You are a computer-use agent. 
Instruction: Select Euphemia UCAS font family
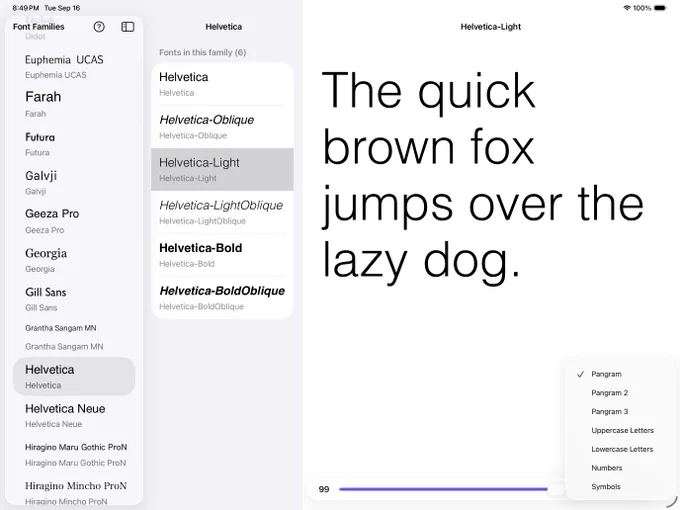click(74, 67)
